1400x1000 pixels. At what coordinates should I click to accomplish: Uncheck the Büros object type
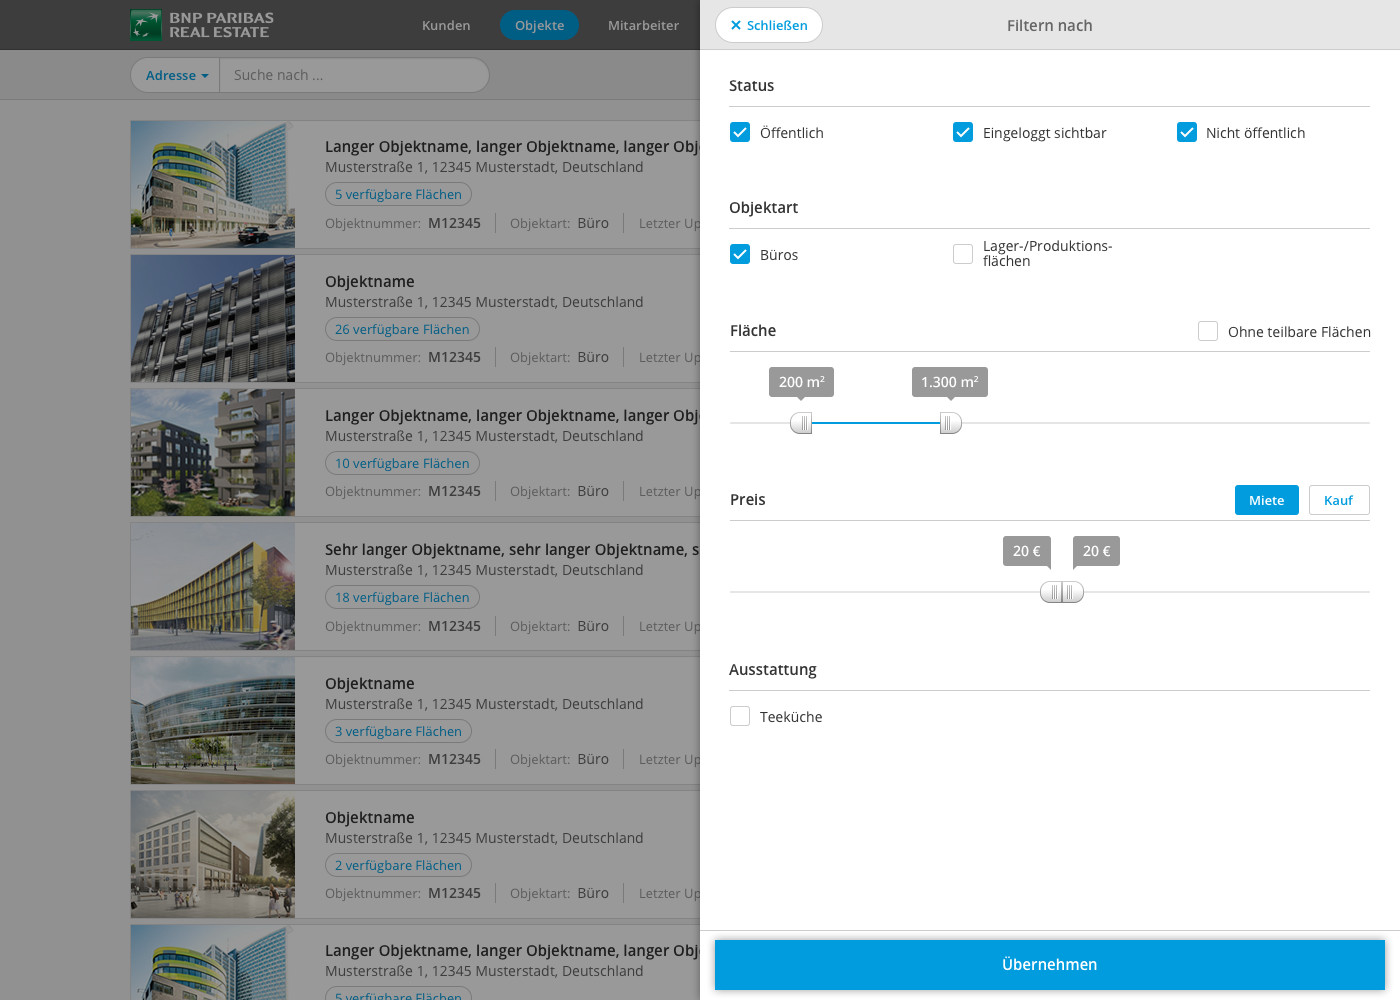pyautogui.click(x=740, y=254)
